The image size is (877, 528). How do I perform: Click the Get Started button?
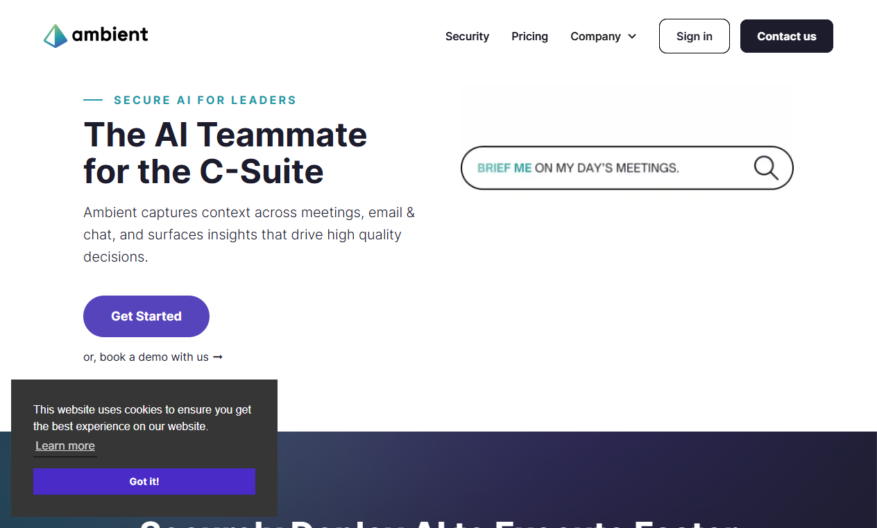click(x=147, y=316)
